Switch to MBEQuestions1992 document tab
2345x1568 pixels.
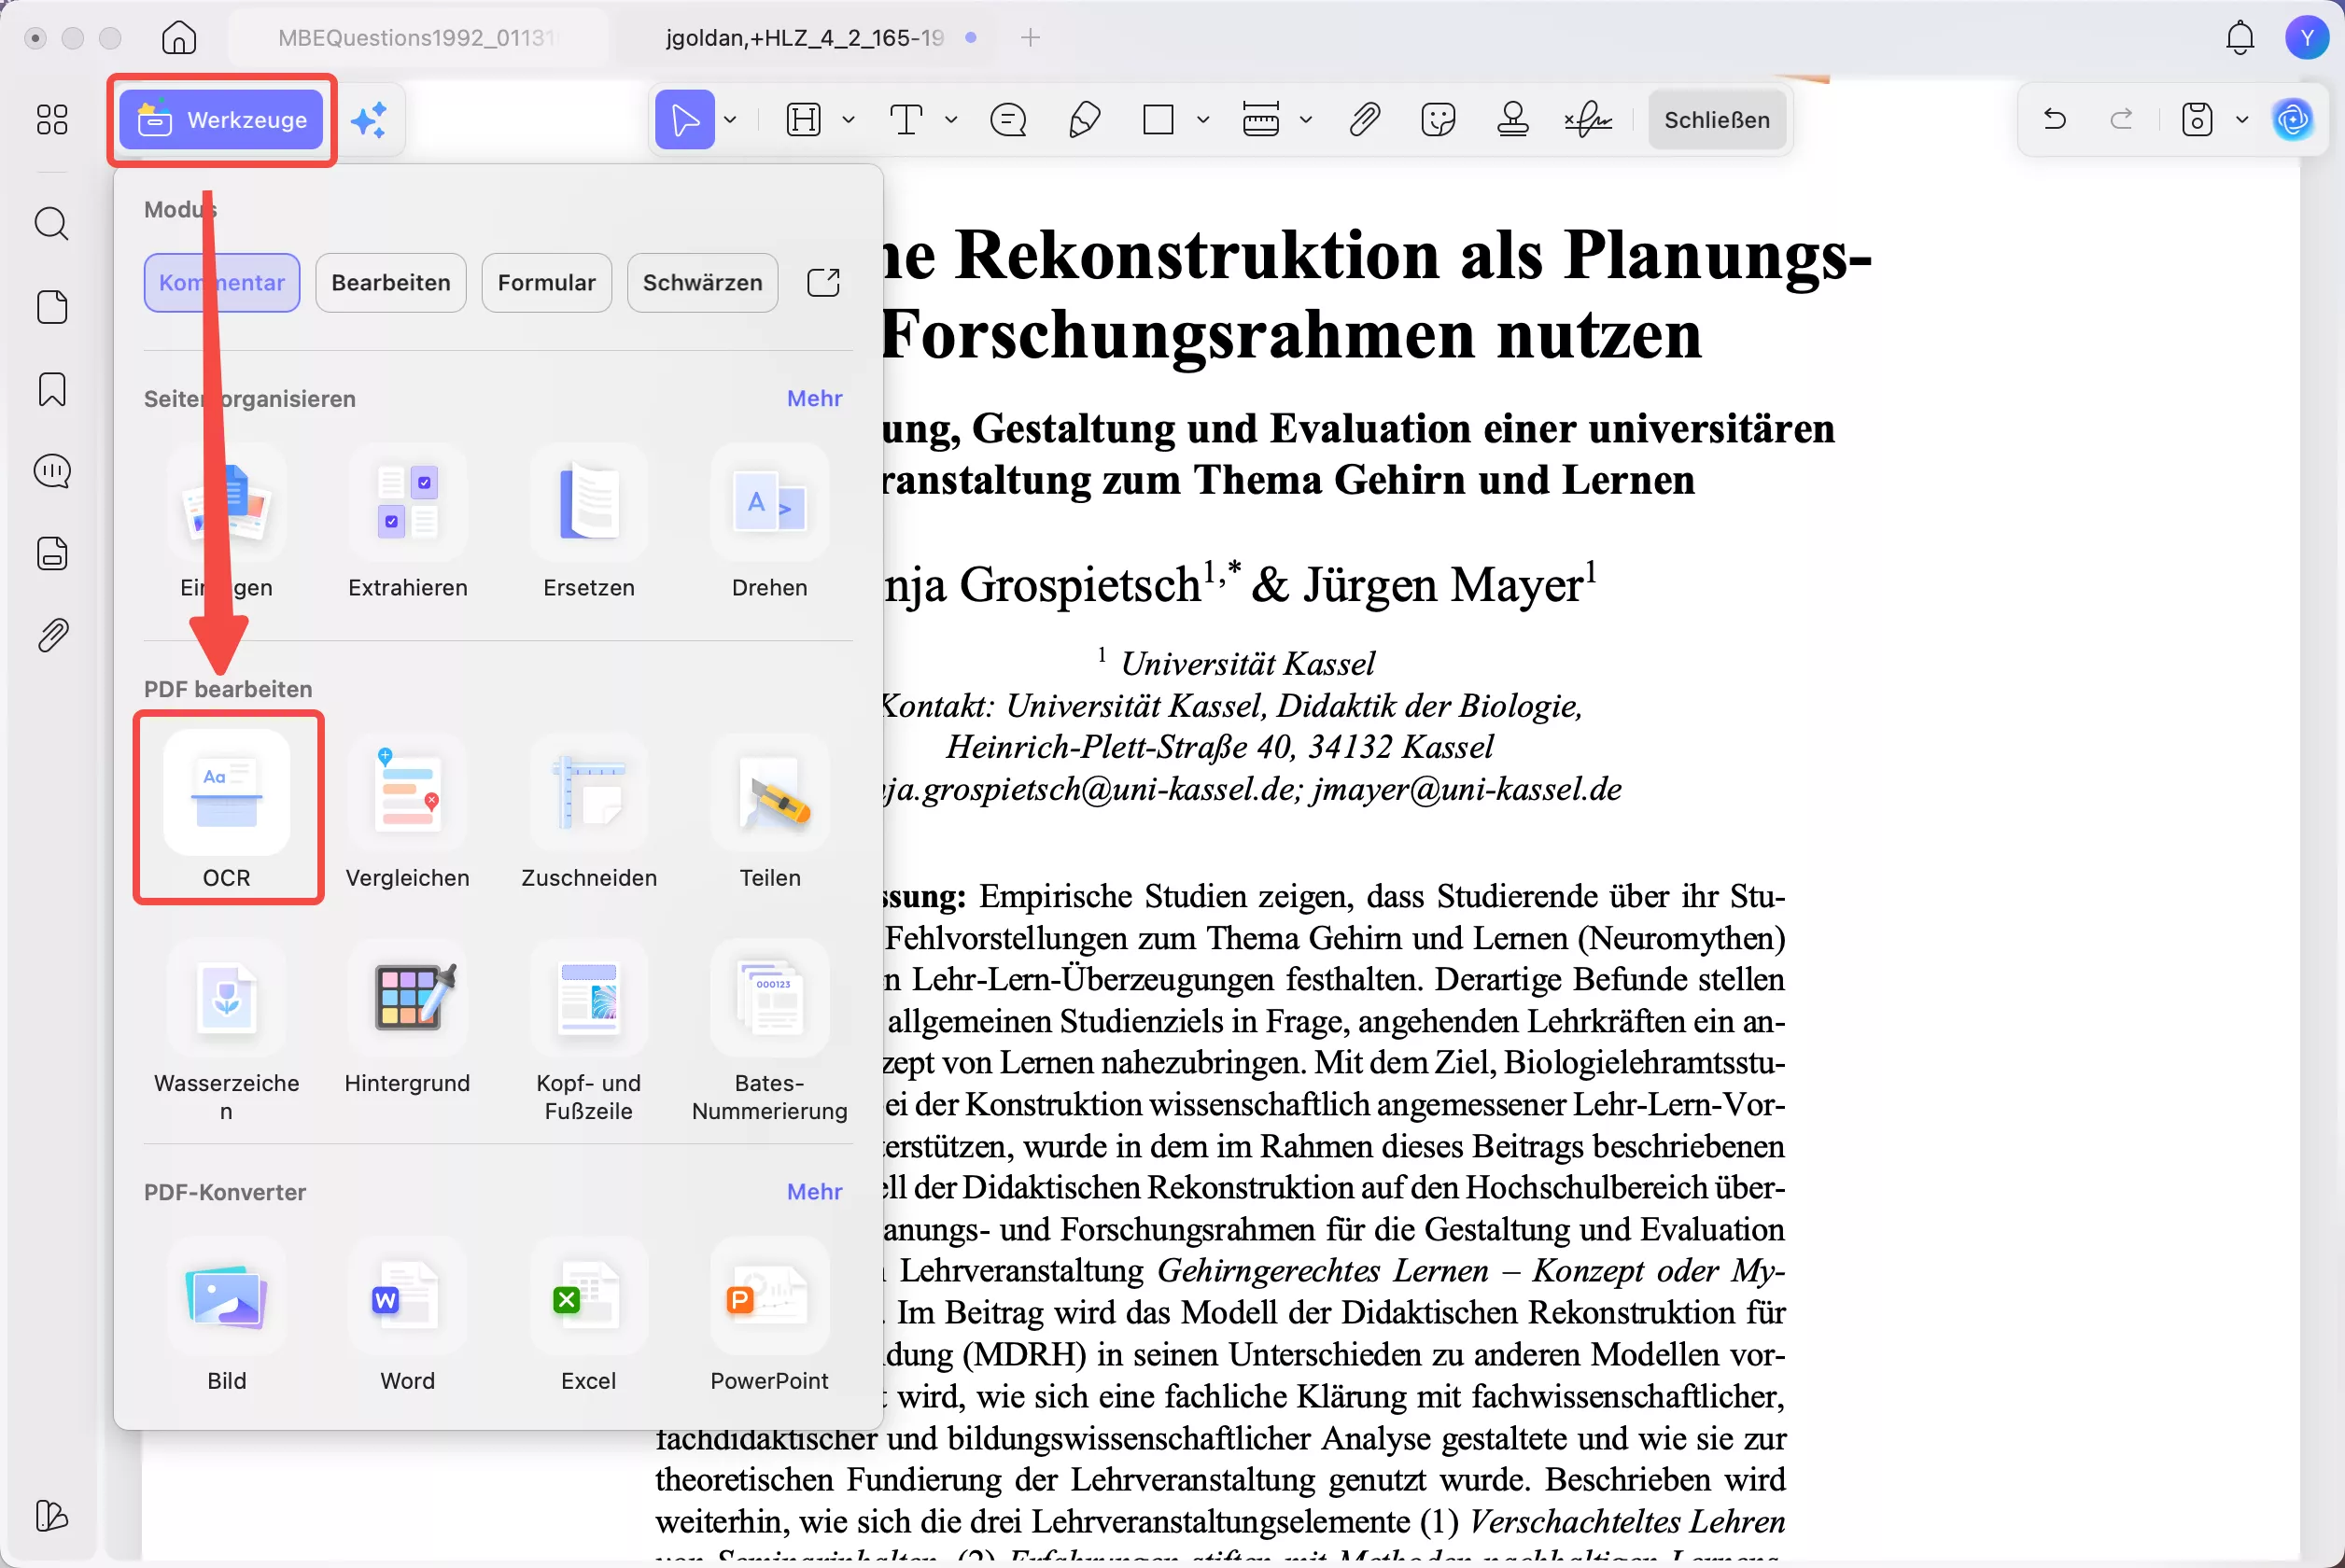point(415,38)
